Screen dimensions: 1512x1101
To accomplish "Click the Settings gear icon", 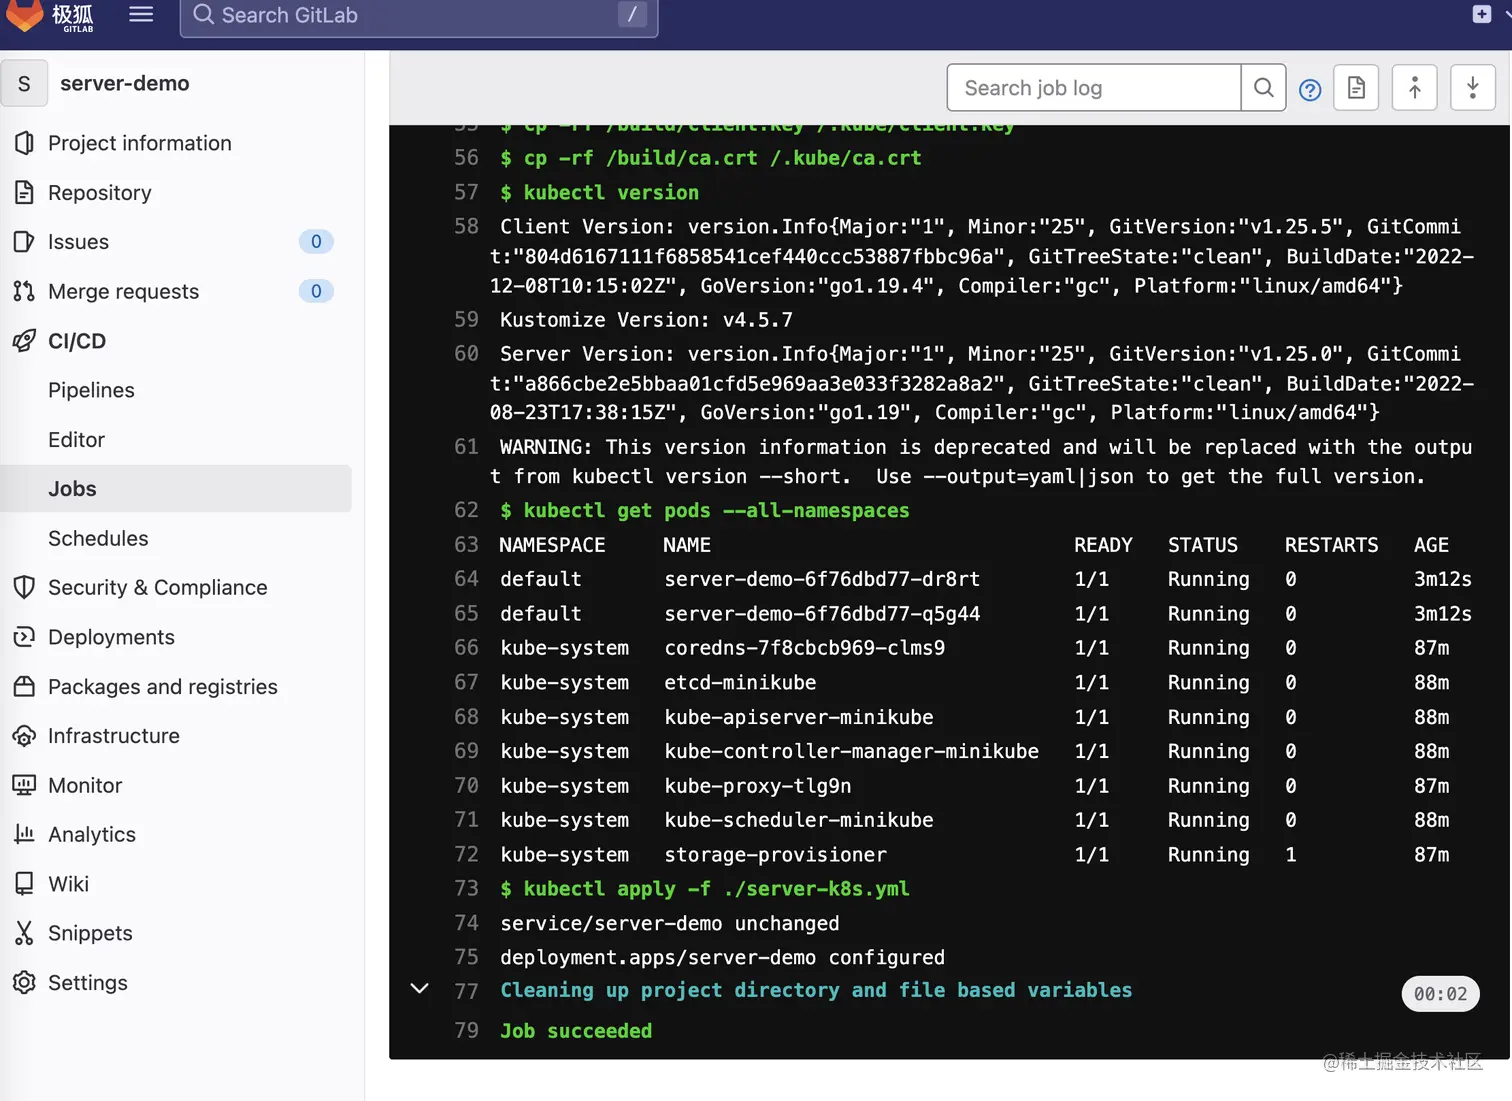I will (x=24, y=982).
